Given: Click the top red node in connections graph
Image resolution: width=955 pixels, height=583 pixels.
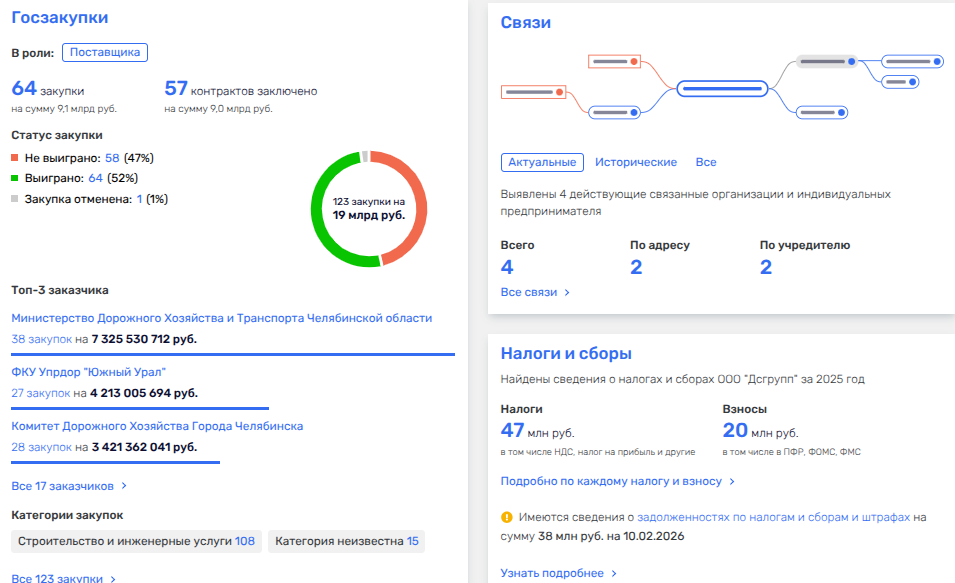Looking at the screenshot, I should pyautogui.click(x=614, y=62).
